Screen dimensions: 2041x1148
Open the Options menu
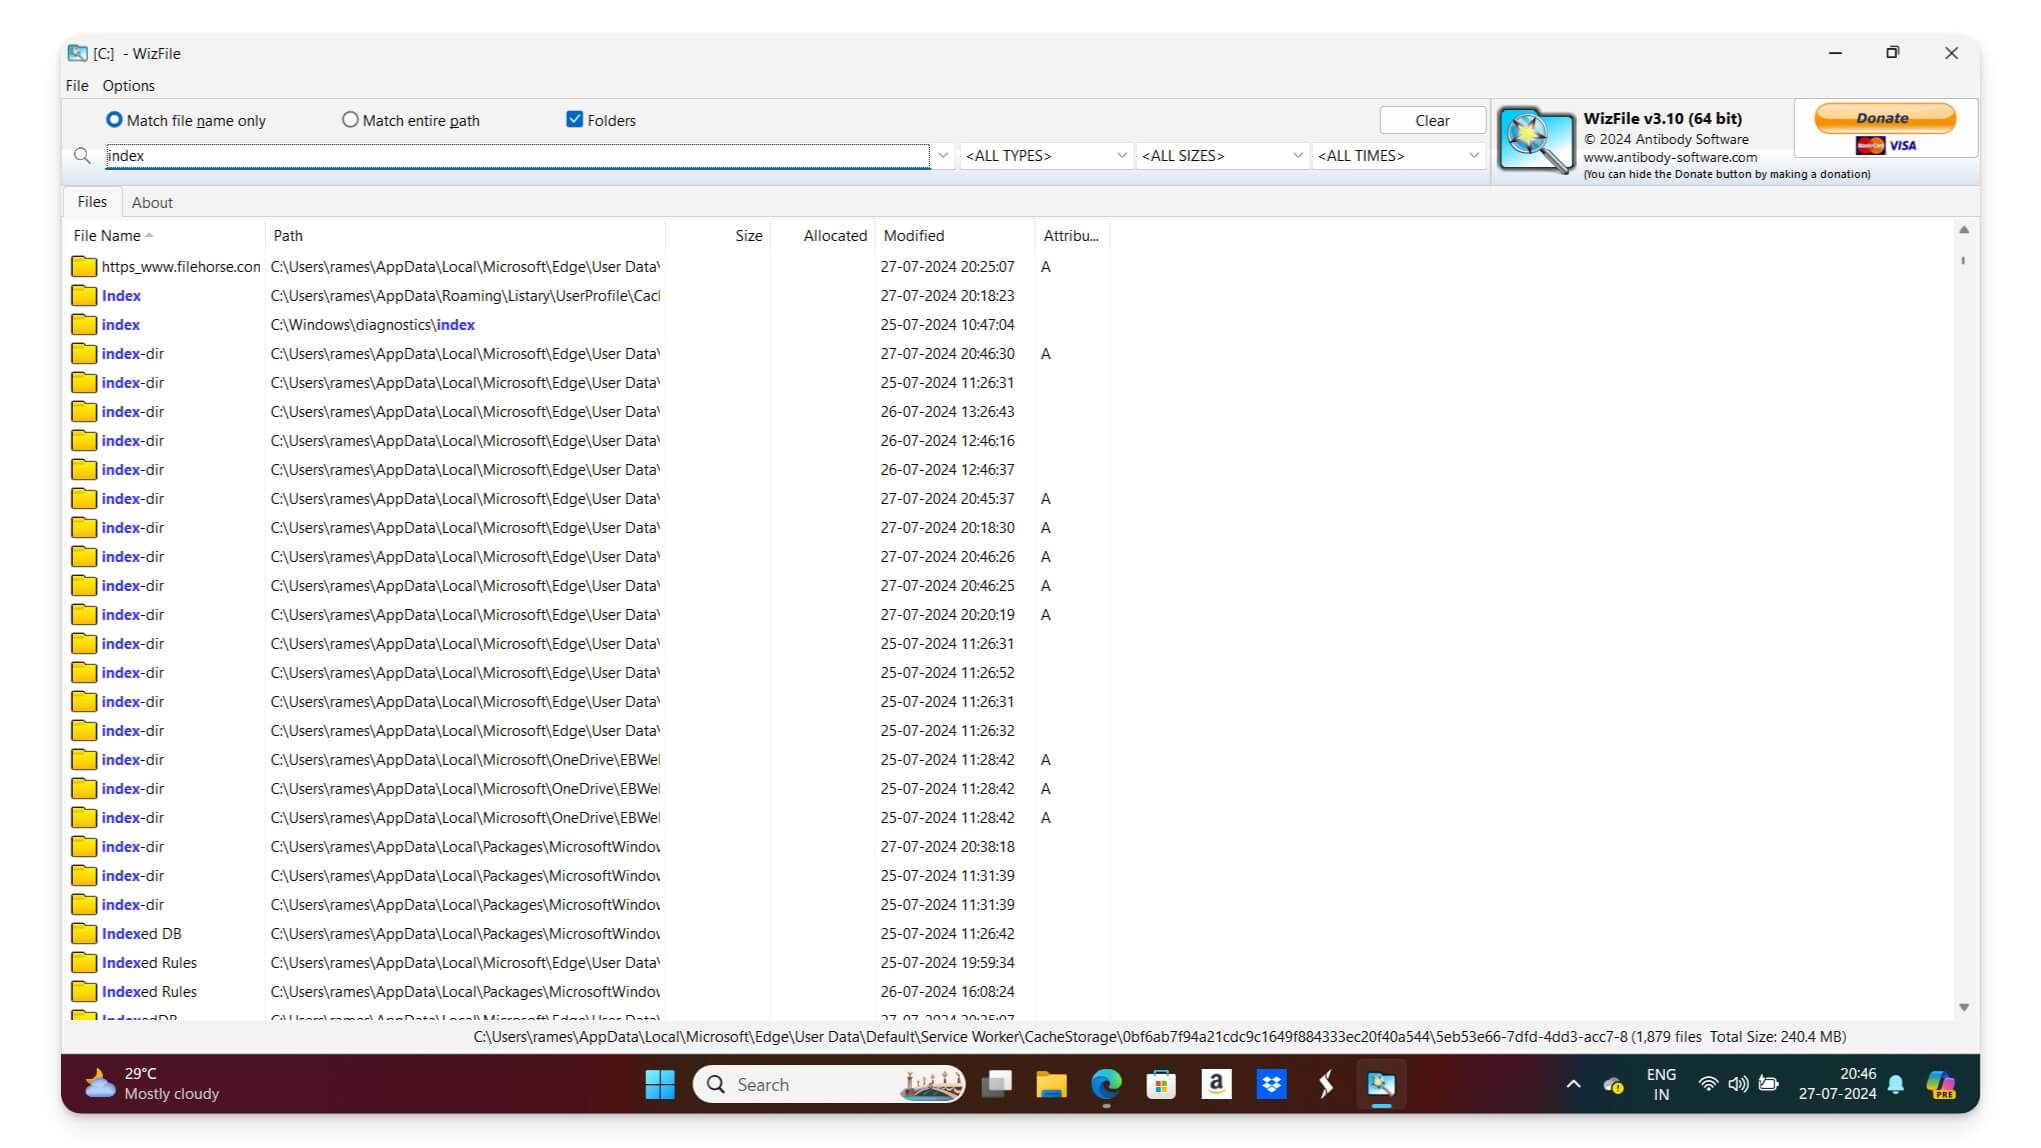[128, 86]
